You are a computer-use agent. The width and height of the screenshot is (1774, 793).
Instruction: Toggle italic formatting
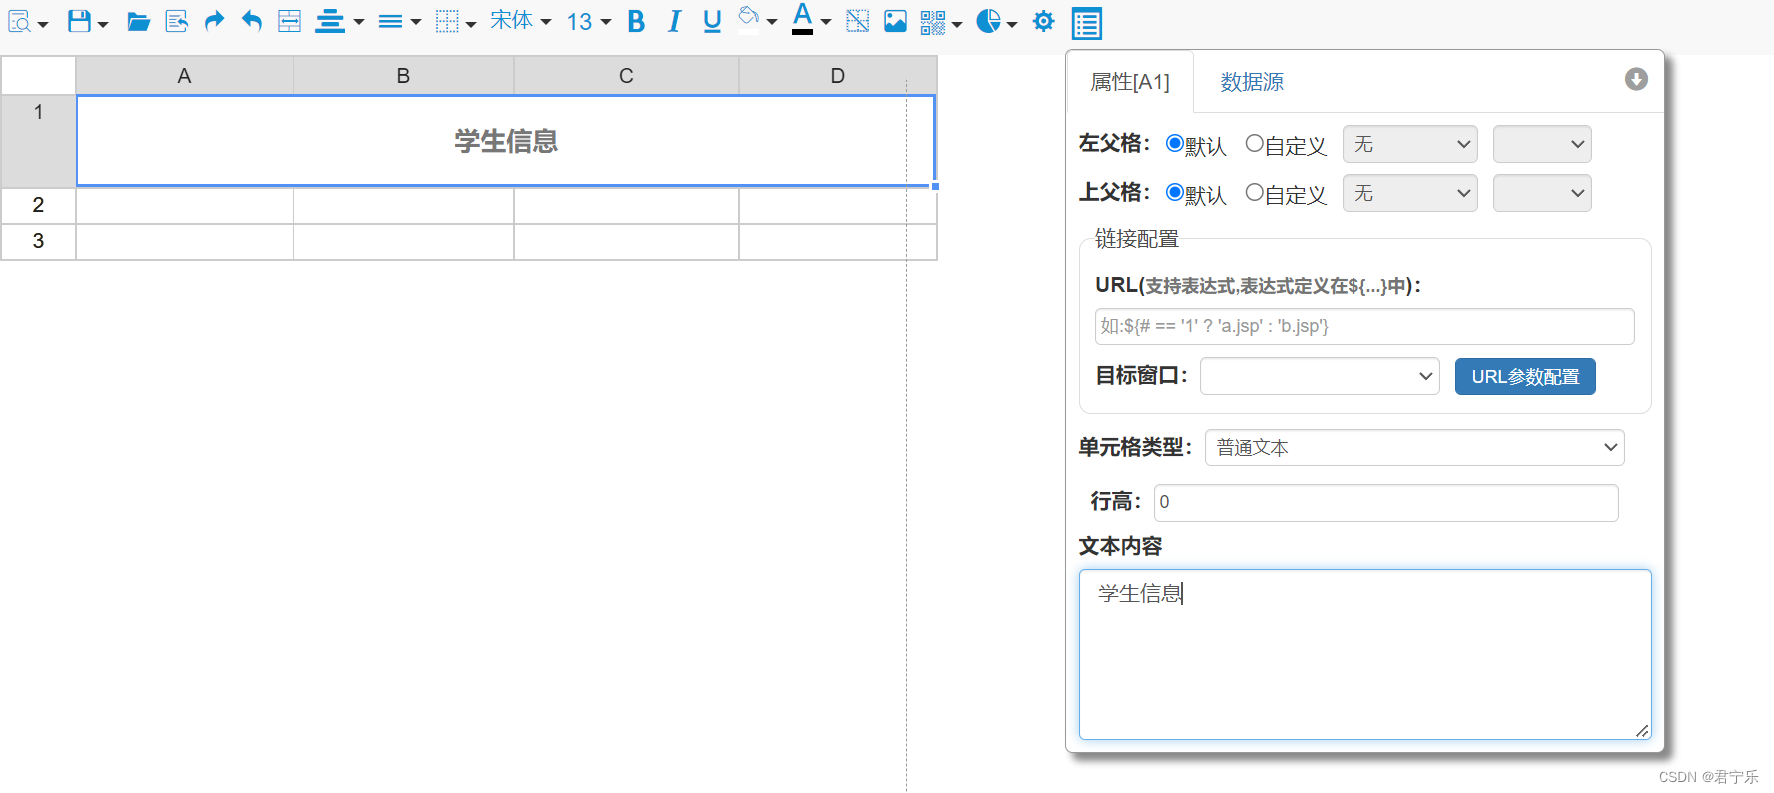(x=674, y=21)
